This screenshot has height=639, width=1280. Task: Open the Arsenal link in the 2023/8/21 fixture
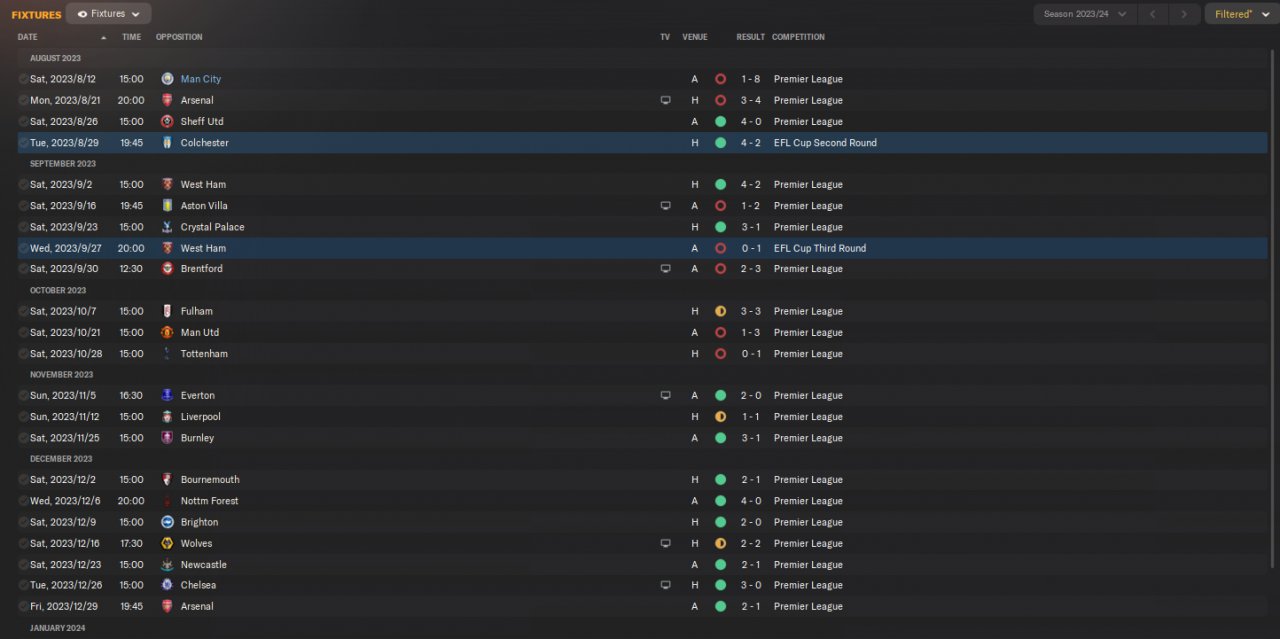pyautogui.click(x=197, y=100)
